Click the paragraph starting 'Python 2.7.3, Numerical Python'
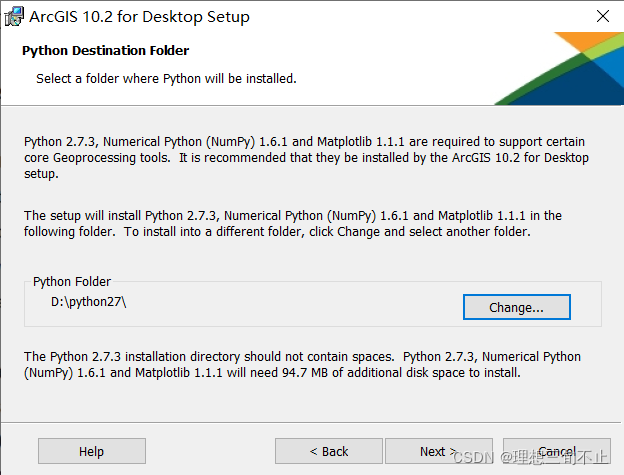This screenshot has height=475, width=624. point(306,158)
